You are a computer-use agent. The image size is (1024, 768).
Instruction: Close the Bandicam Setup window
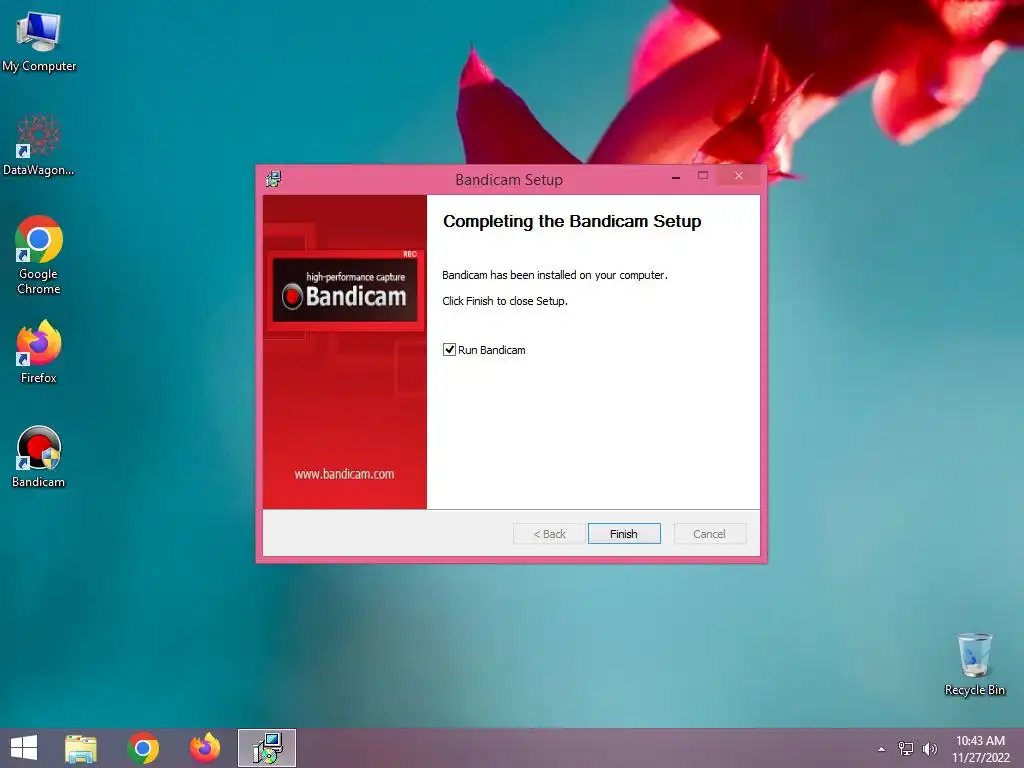pyautogui.click(x=739, y=176)
